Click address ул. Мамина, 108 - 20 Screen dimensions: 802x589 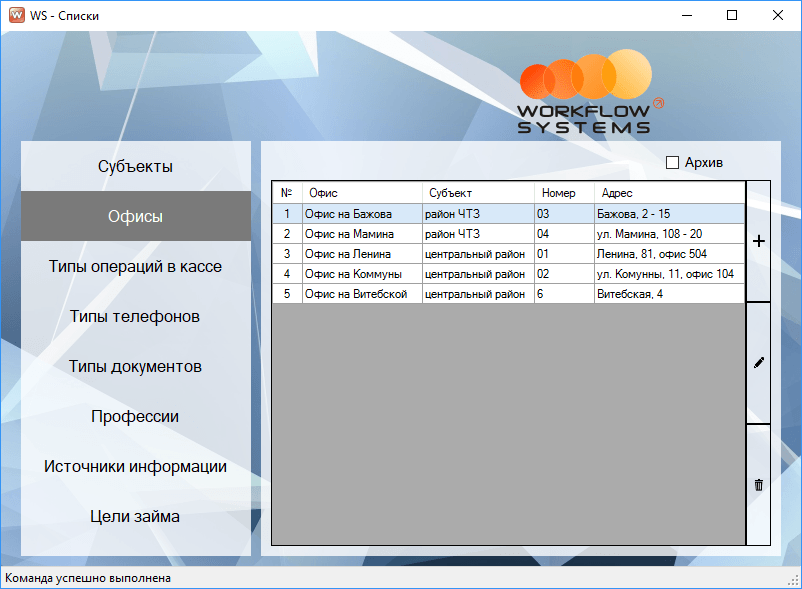point(670,234)
